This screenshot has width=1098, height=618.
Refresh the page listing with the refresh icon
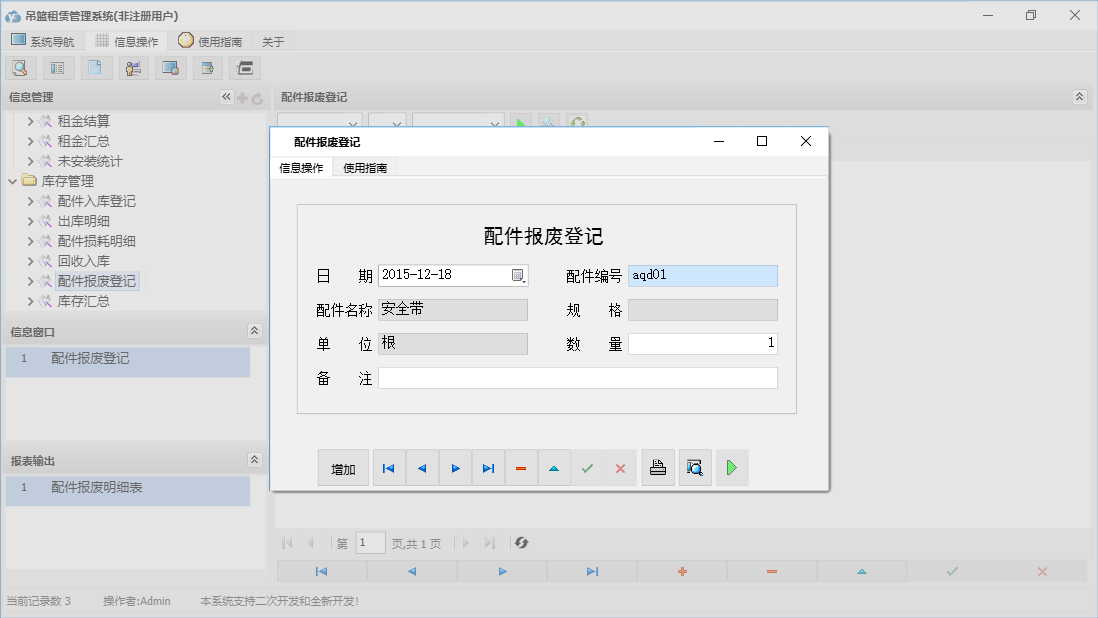coord(521,542)
